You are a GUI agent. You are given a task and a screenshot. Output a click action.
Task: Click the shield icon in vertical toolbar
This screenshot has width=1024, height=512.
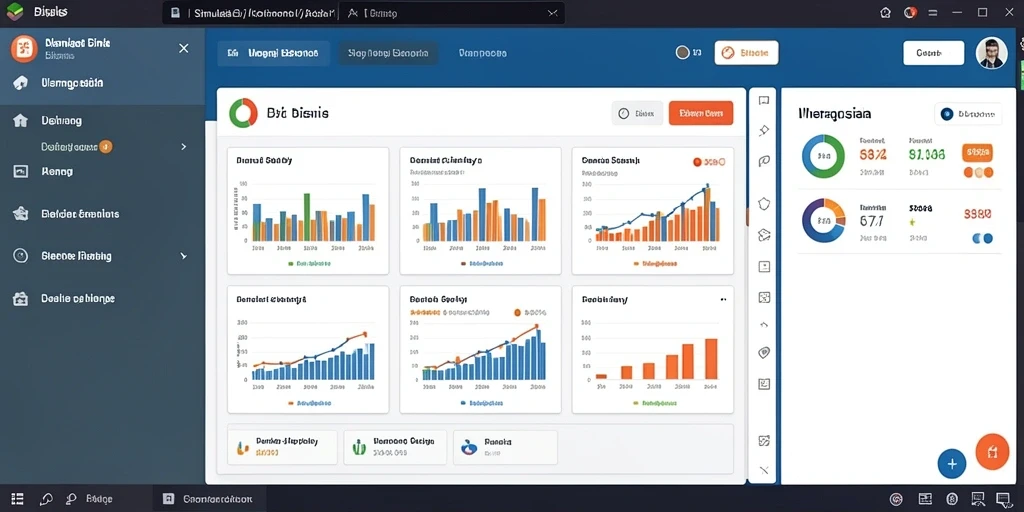click(x=763, y=204)
